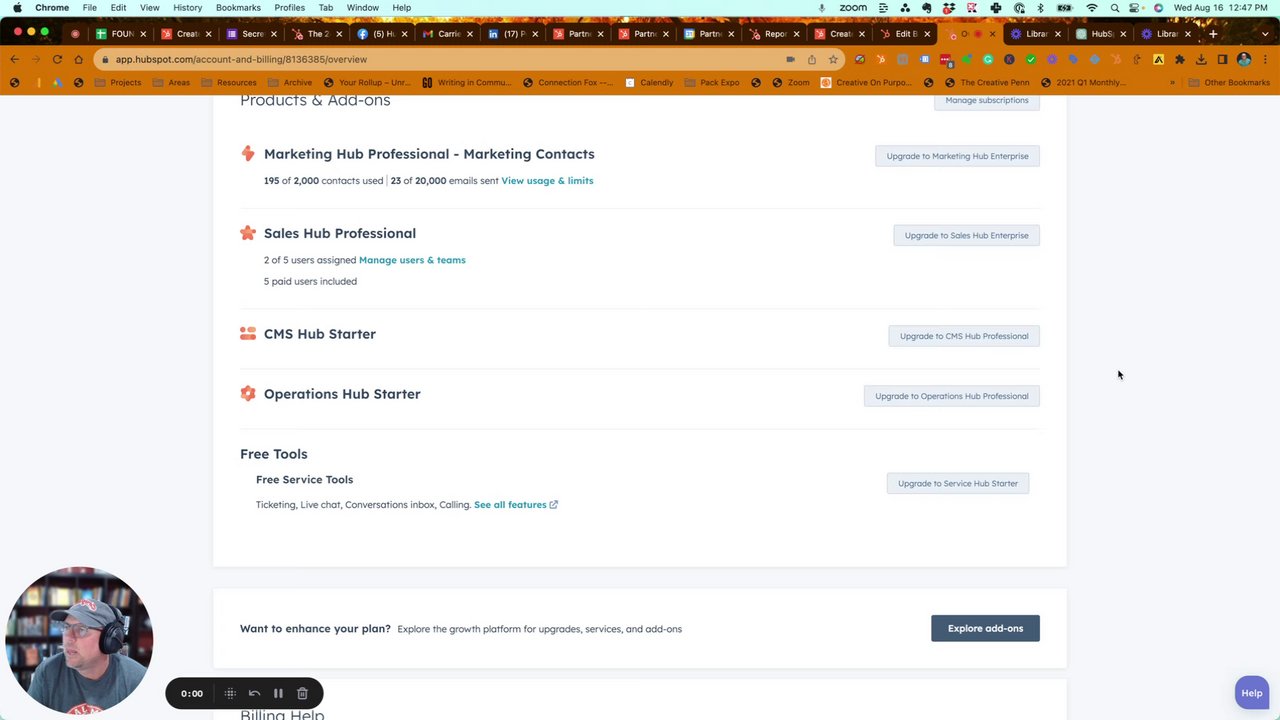Viewport: 1280px width, 720px height.
Task: Click the CMS Hub Starter icon
Action: 247,333
